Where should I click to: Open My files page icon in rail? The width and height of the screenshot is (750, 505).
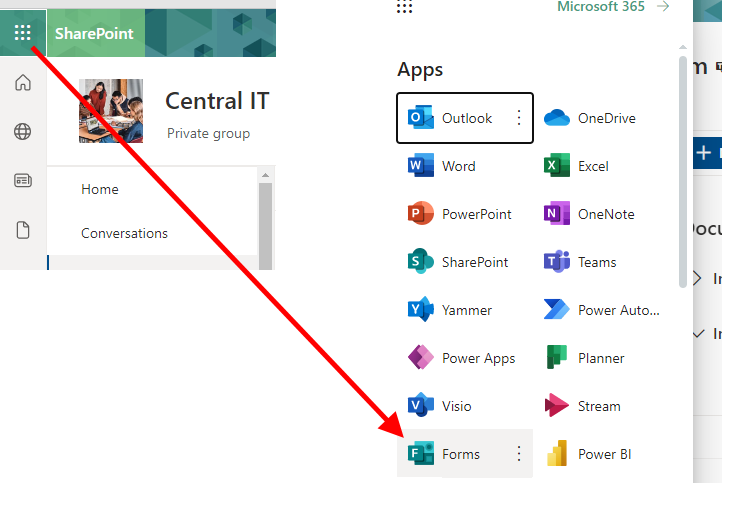(x=22, y=230)
